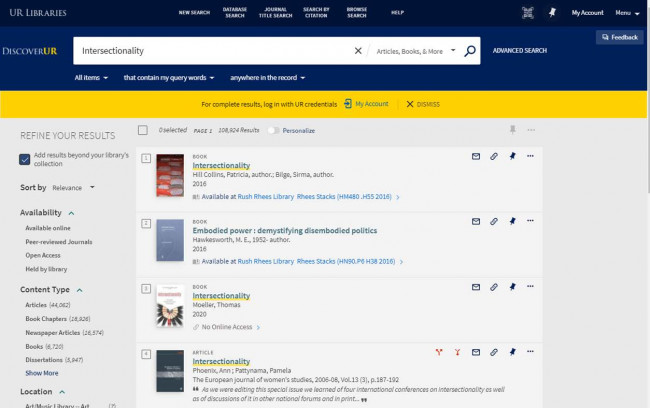
Task: Click the magnifier search icon
Action: click(x=470, y=50)
